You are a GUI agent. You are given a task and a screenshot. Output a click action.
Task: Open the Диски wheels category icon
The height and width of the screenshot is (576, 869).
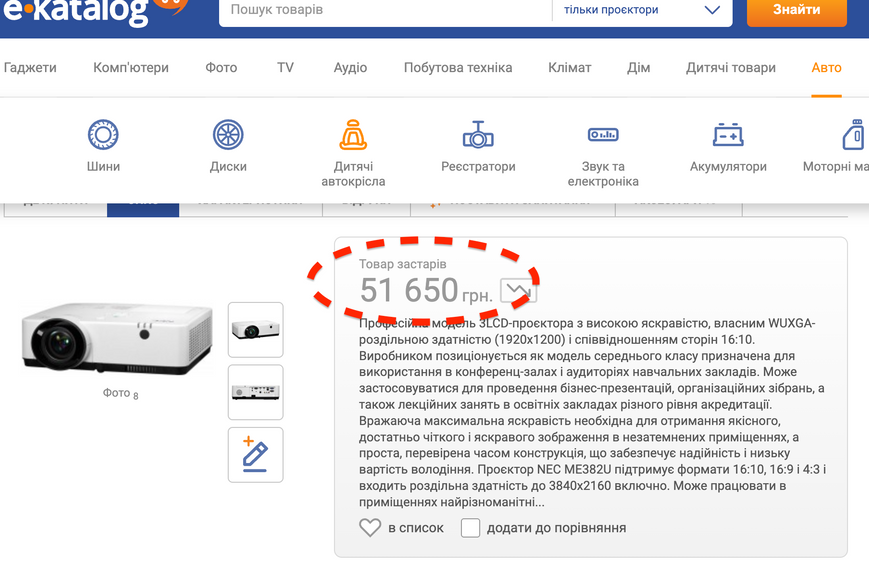click(228, 135)
